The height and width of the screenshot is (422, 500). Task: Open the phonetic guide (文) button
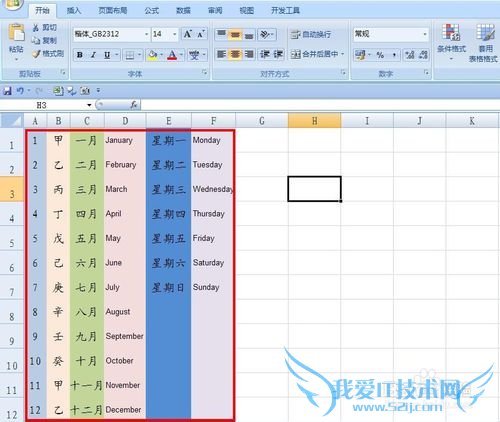194,55
